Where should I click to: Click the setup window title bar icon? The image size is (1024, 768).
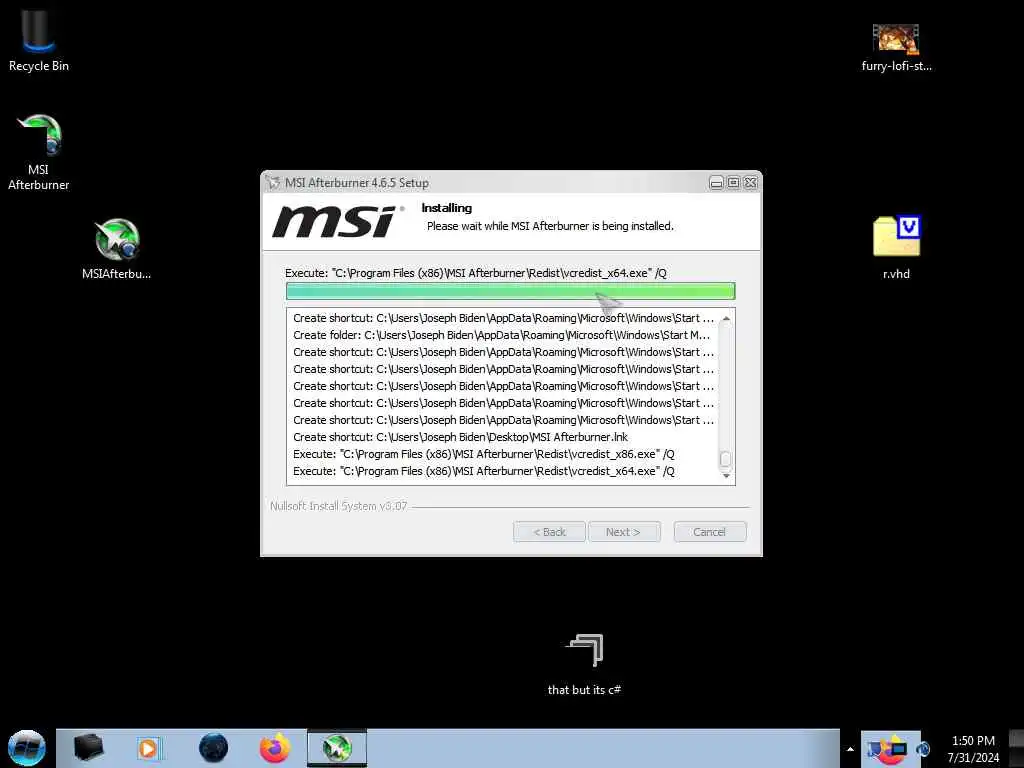(x=273, y=183)
